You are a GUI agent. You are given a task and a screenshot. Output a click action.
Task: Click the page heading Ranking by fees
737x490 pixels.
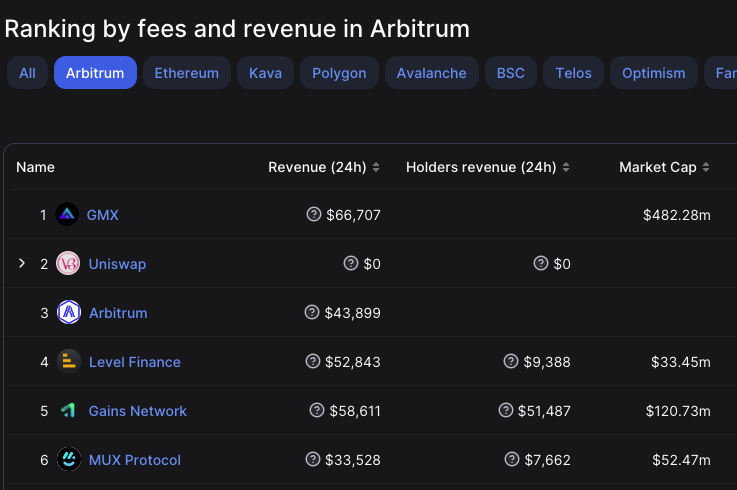[x=237, y=29]
